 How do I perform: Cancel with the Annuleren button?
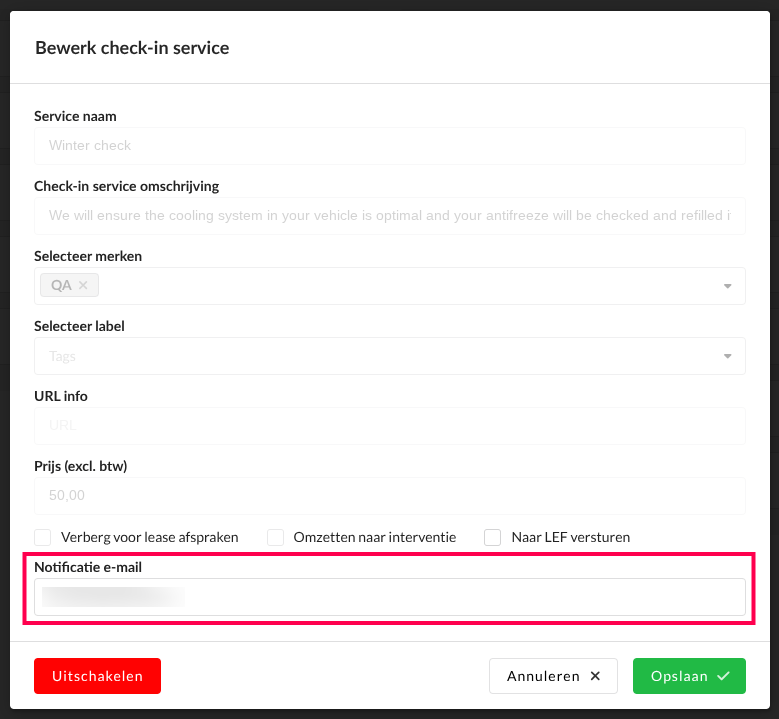[x=553, y=676]
